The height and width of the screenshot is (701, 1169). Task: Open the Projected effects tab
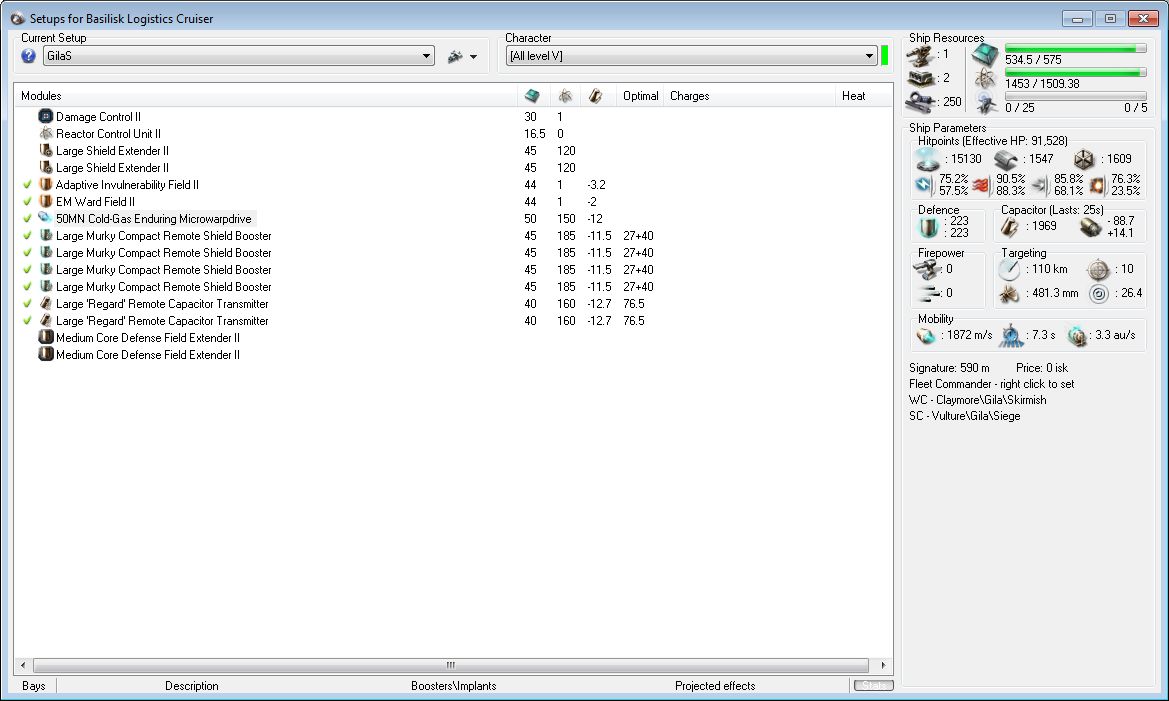coord(715,685)
